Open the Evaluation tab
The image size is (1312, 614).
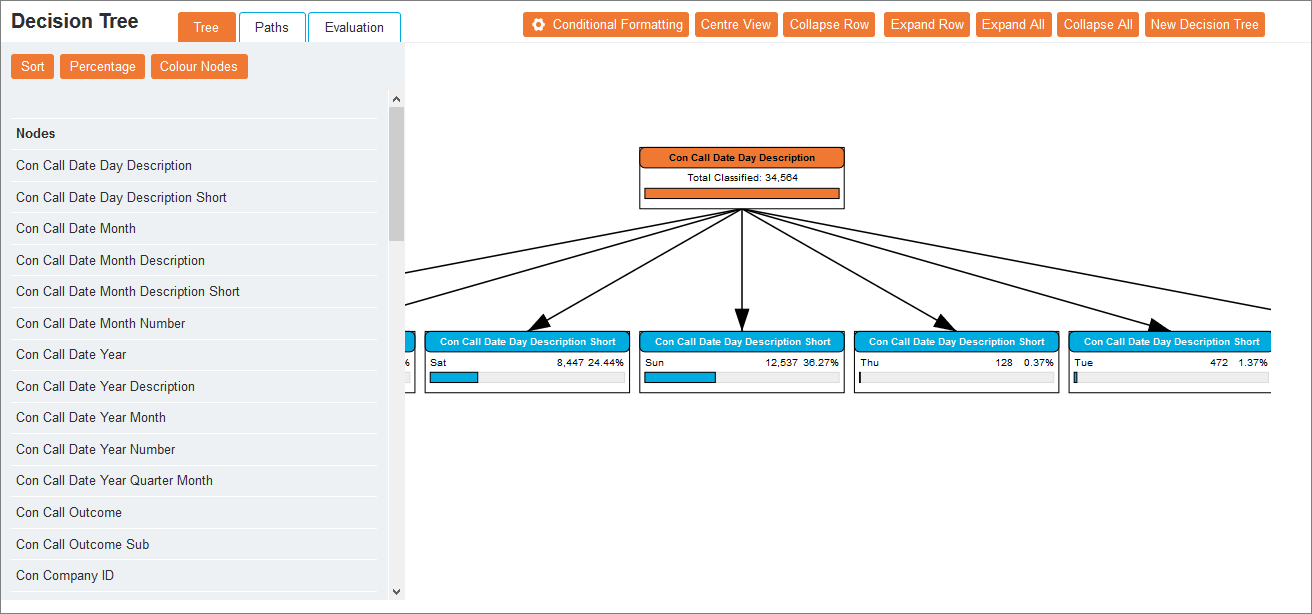pos(354,27)
